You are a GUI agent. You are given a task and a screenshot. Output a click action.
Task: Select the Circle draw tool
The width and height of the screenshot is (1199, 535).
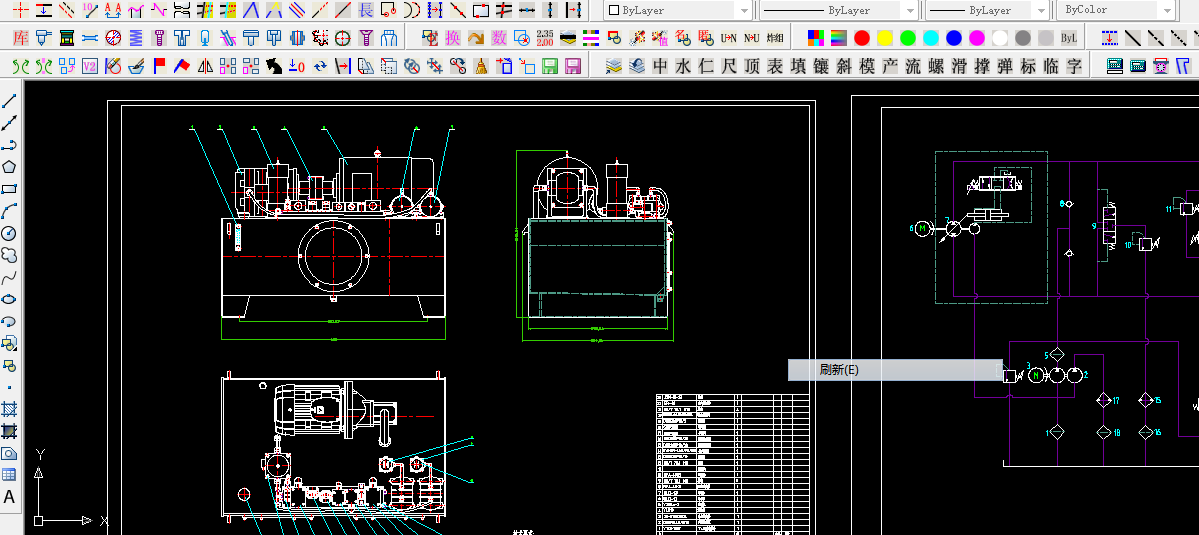click(9, 233)
